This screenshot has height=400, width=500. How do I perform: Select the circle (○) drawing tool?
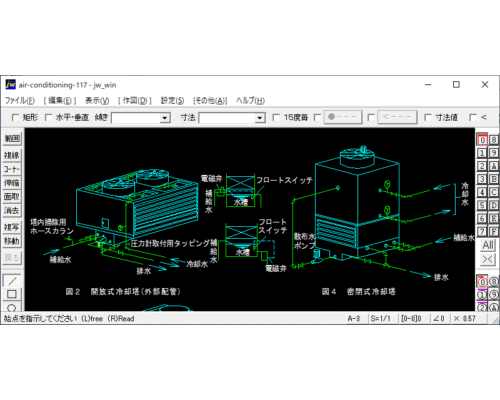(x=12, y=307)
